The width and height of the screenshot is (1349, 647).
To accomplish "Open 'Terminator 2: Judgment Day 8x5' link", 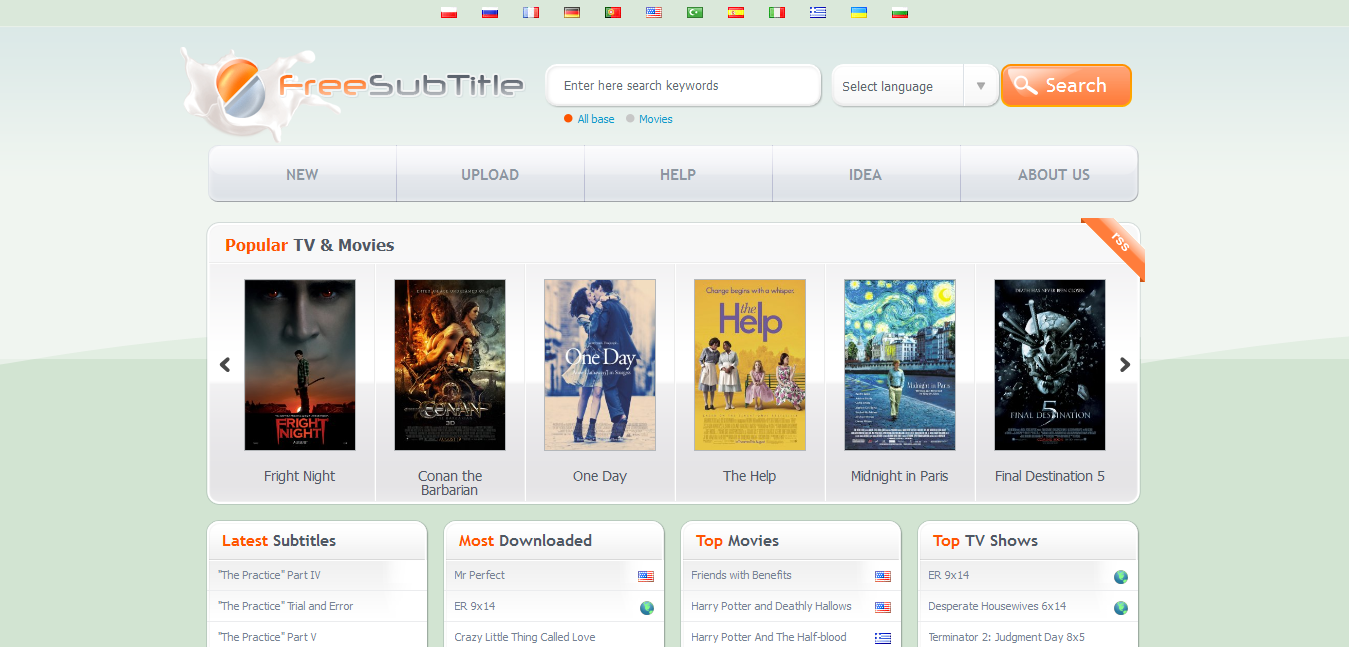I will coord(1006,637).
